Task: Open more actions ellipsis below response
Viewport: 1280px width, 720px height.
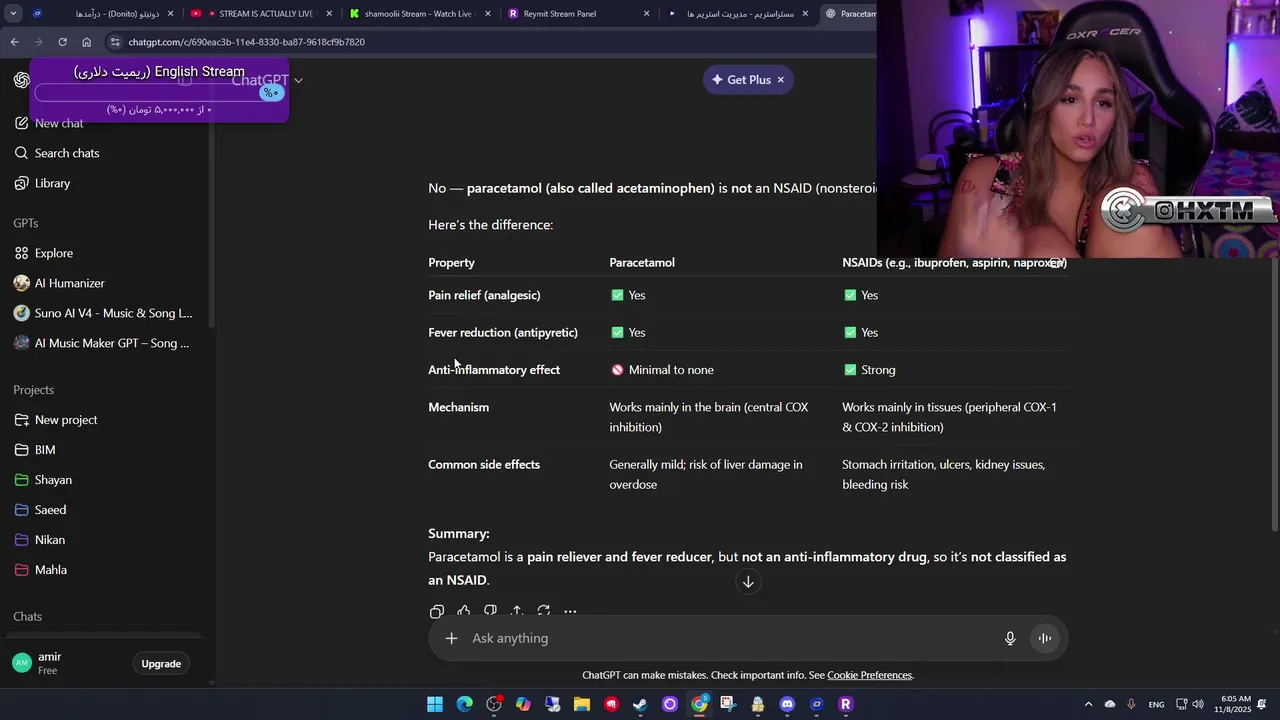Action: click(x=570, y=611)
